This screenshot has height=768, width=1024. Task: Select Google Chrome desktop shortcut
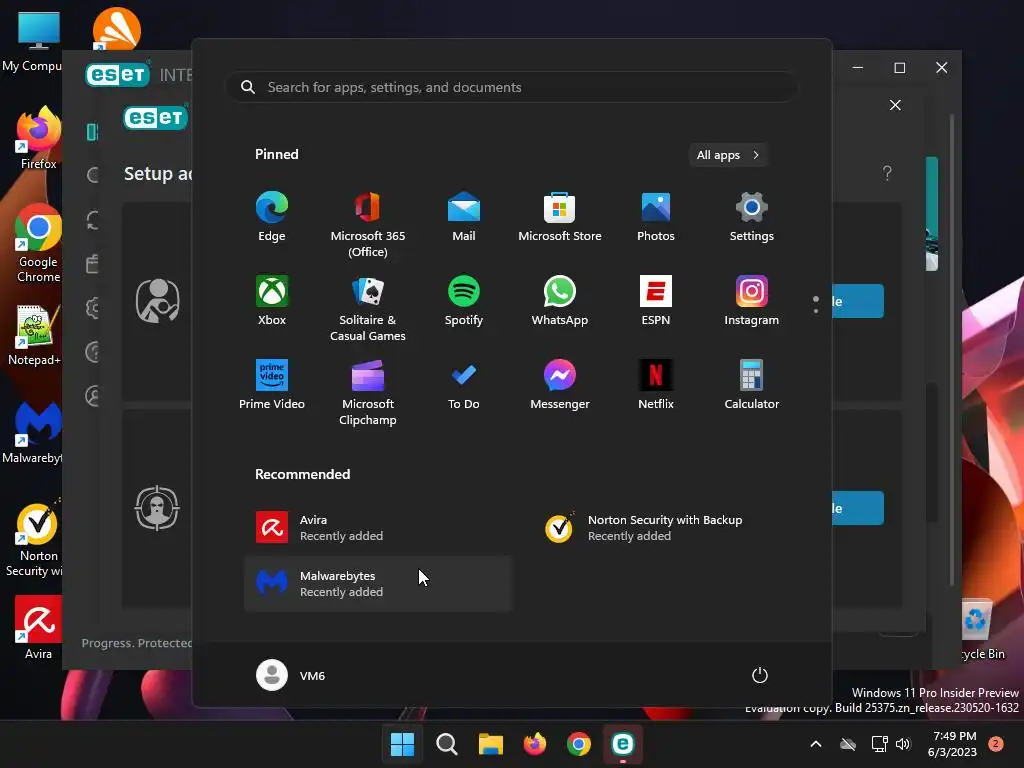(38, 243)
